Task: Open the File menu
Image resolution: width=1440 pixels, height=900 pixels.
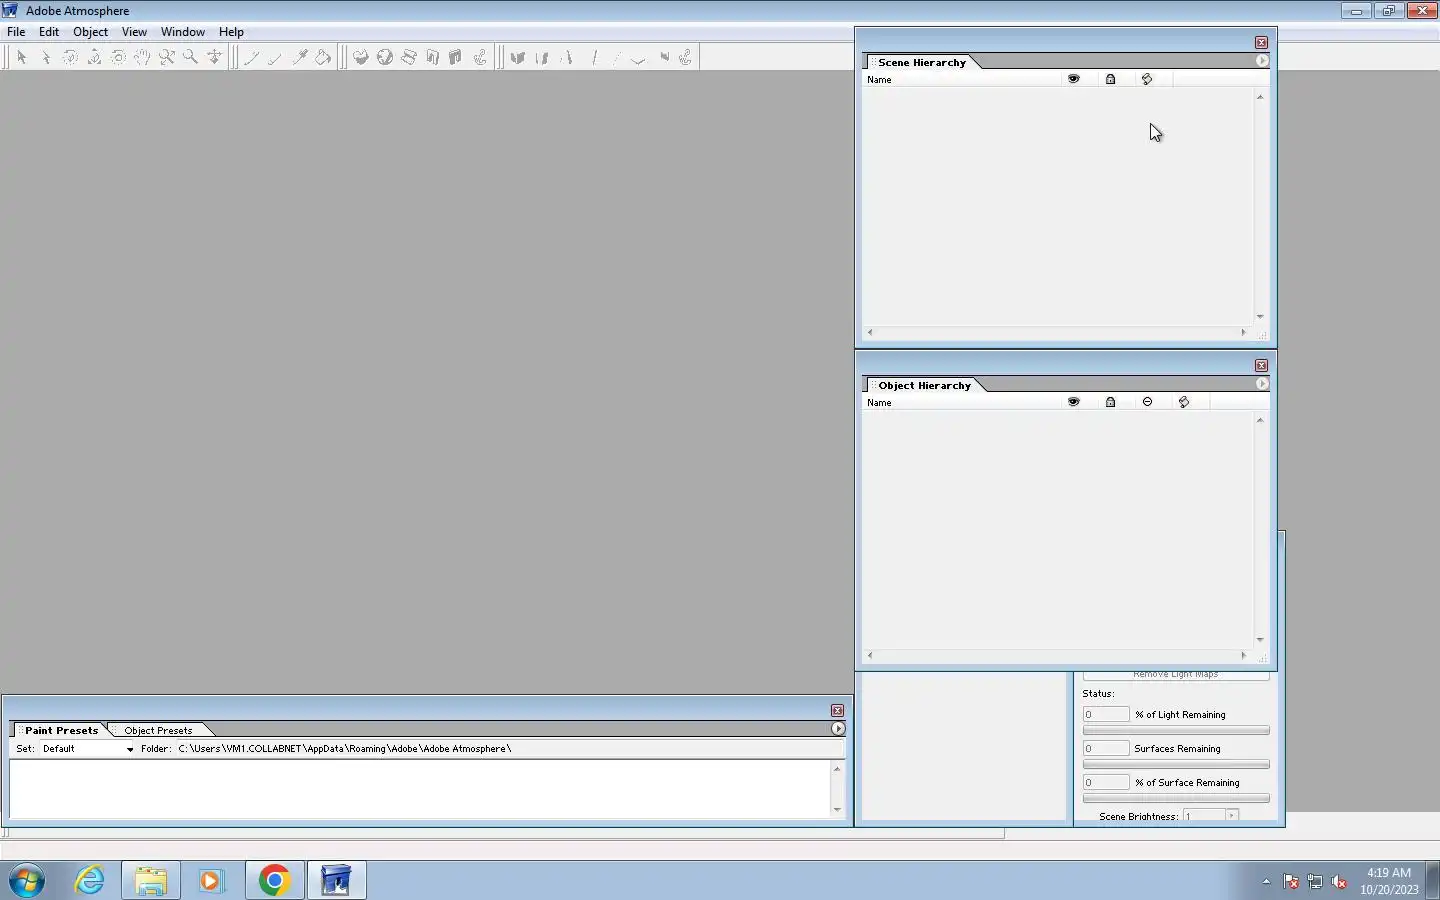Action: (16, 32)
